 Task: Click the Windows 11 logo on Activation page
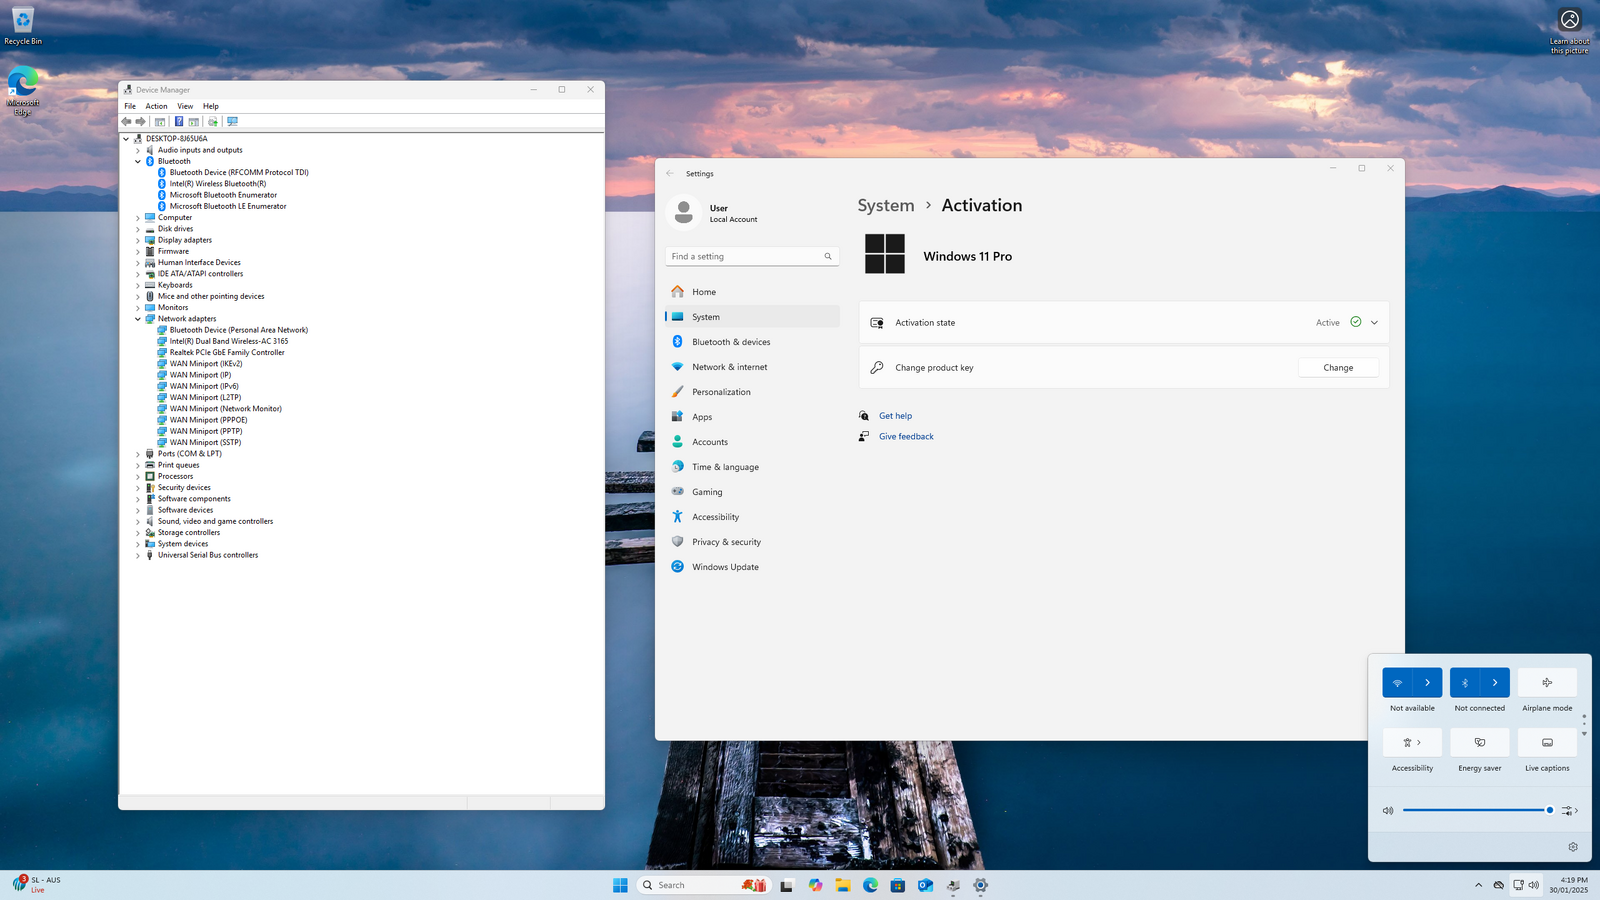(885, 254)
